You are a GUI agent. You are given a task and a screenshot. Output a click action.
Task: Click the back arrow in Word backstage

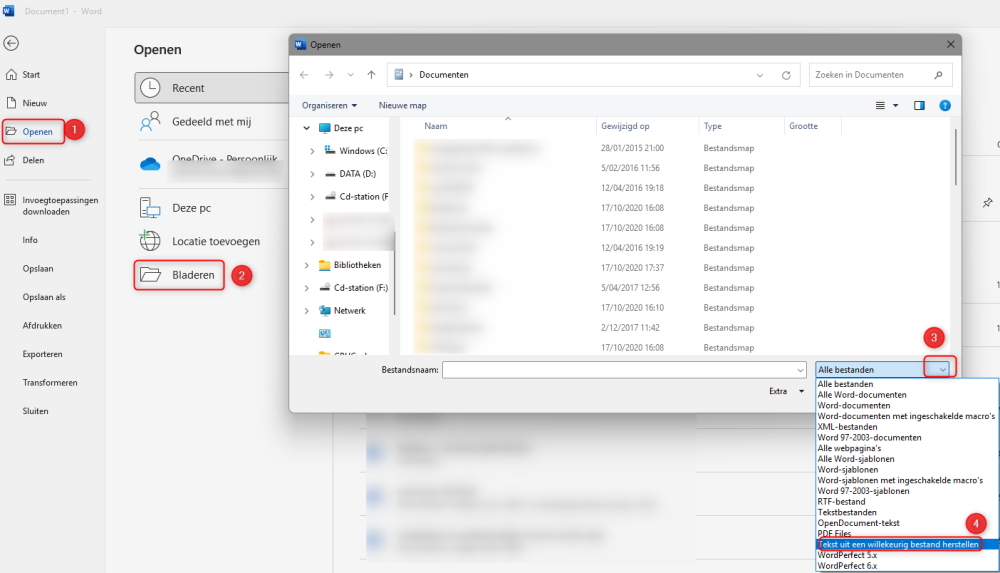tap(11, 43)
